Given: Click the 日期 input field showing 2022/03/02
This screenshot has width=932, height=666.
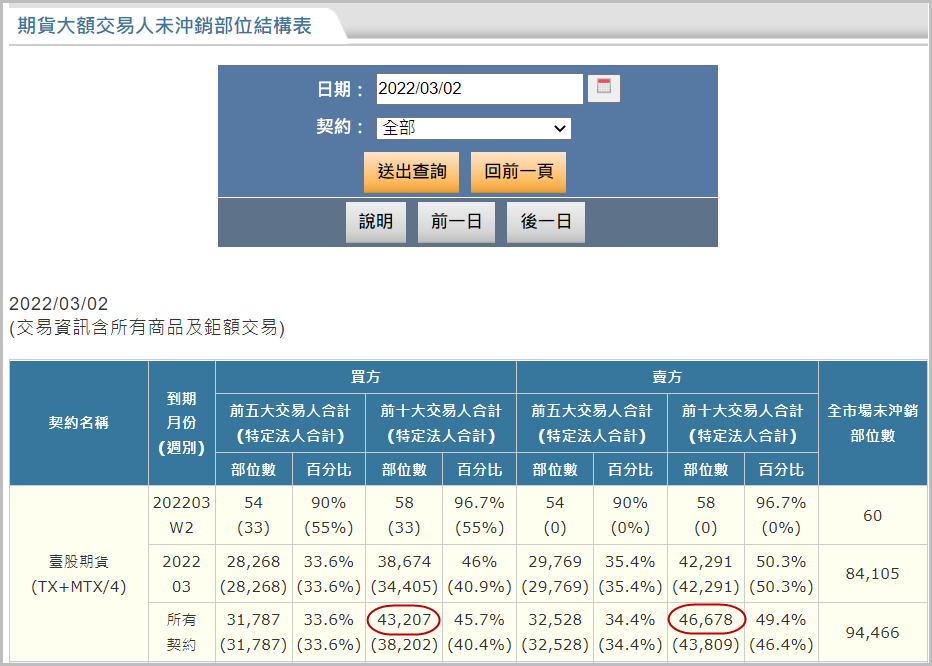Looking at the screenshot, I should click(478, 89).
